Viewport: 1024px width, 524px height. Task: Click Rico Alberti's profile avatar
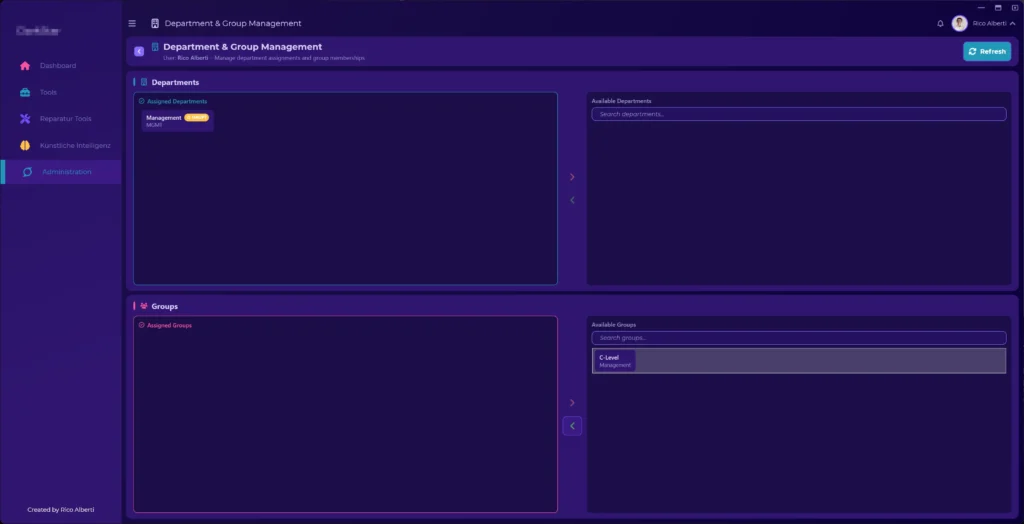click(x=959, y=24)
